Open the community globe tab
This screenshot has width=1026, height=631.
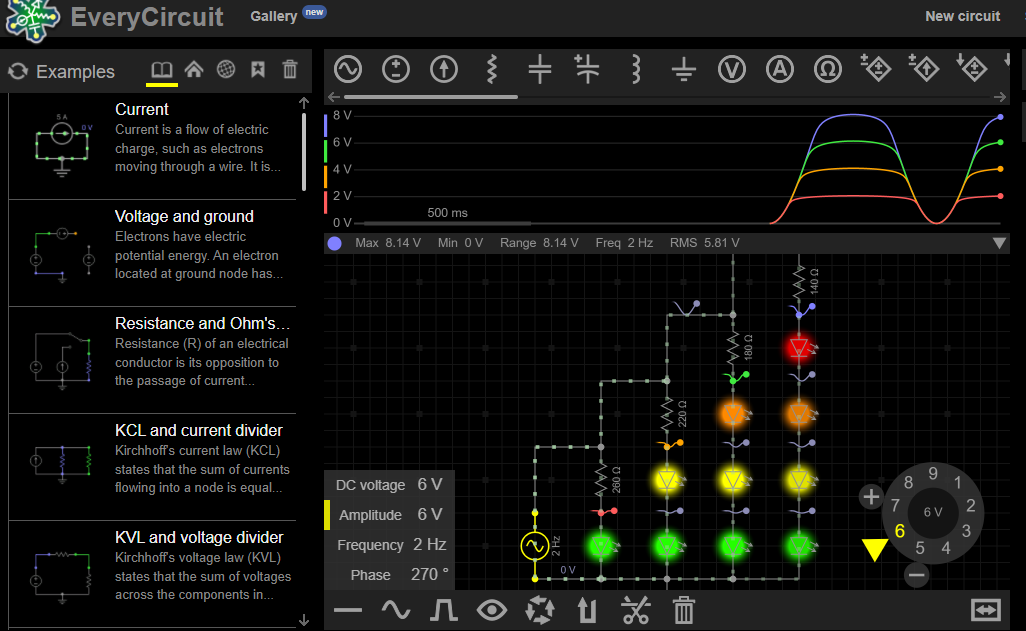[x=226, y=69]
